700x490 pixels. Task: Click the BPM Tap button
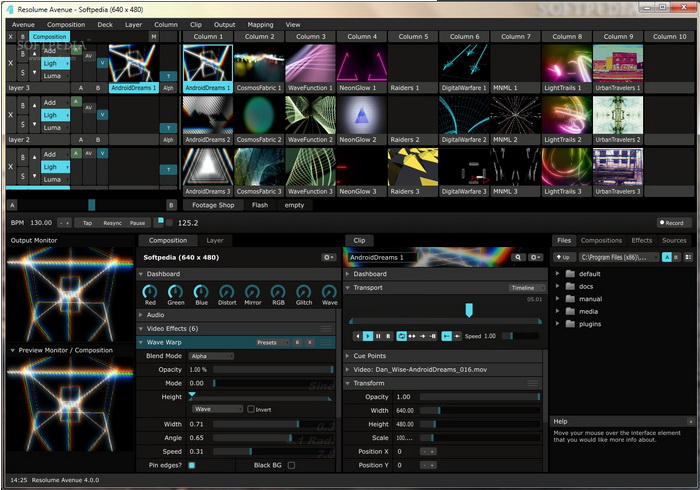tap(88, 223)
